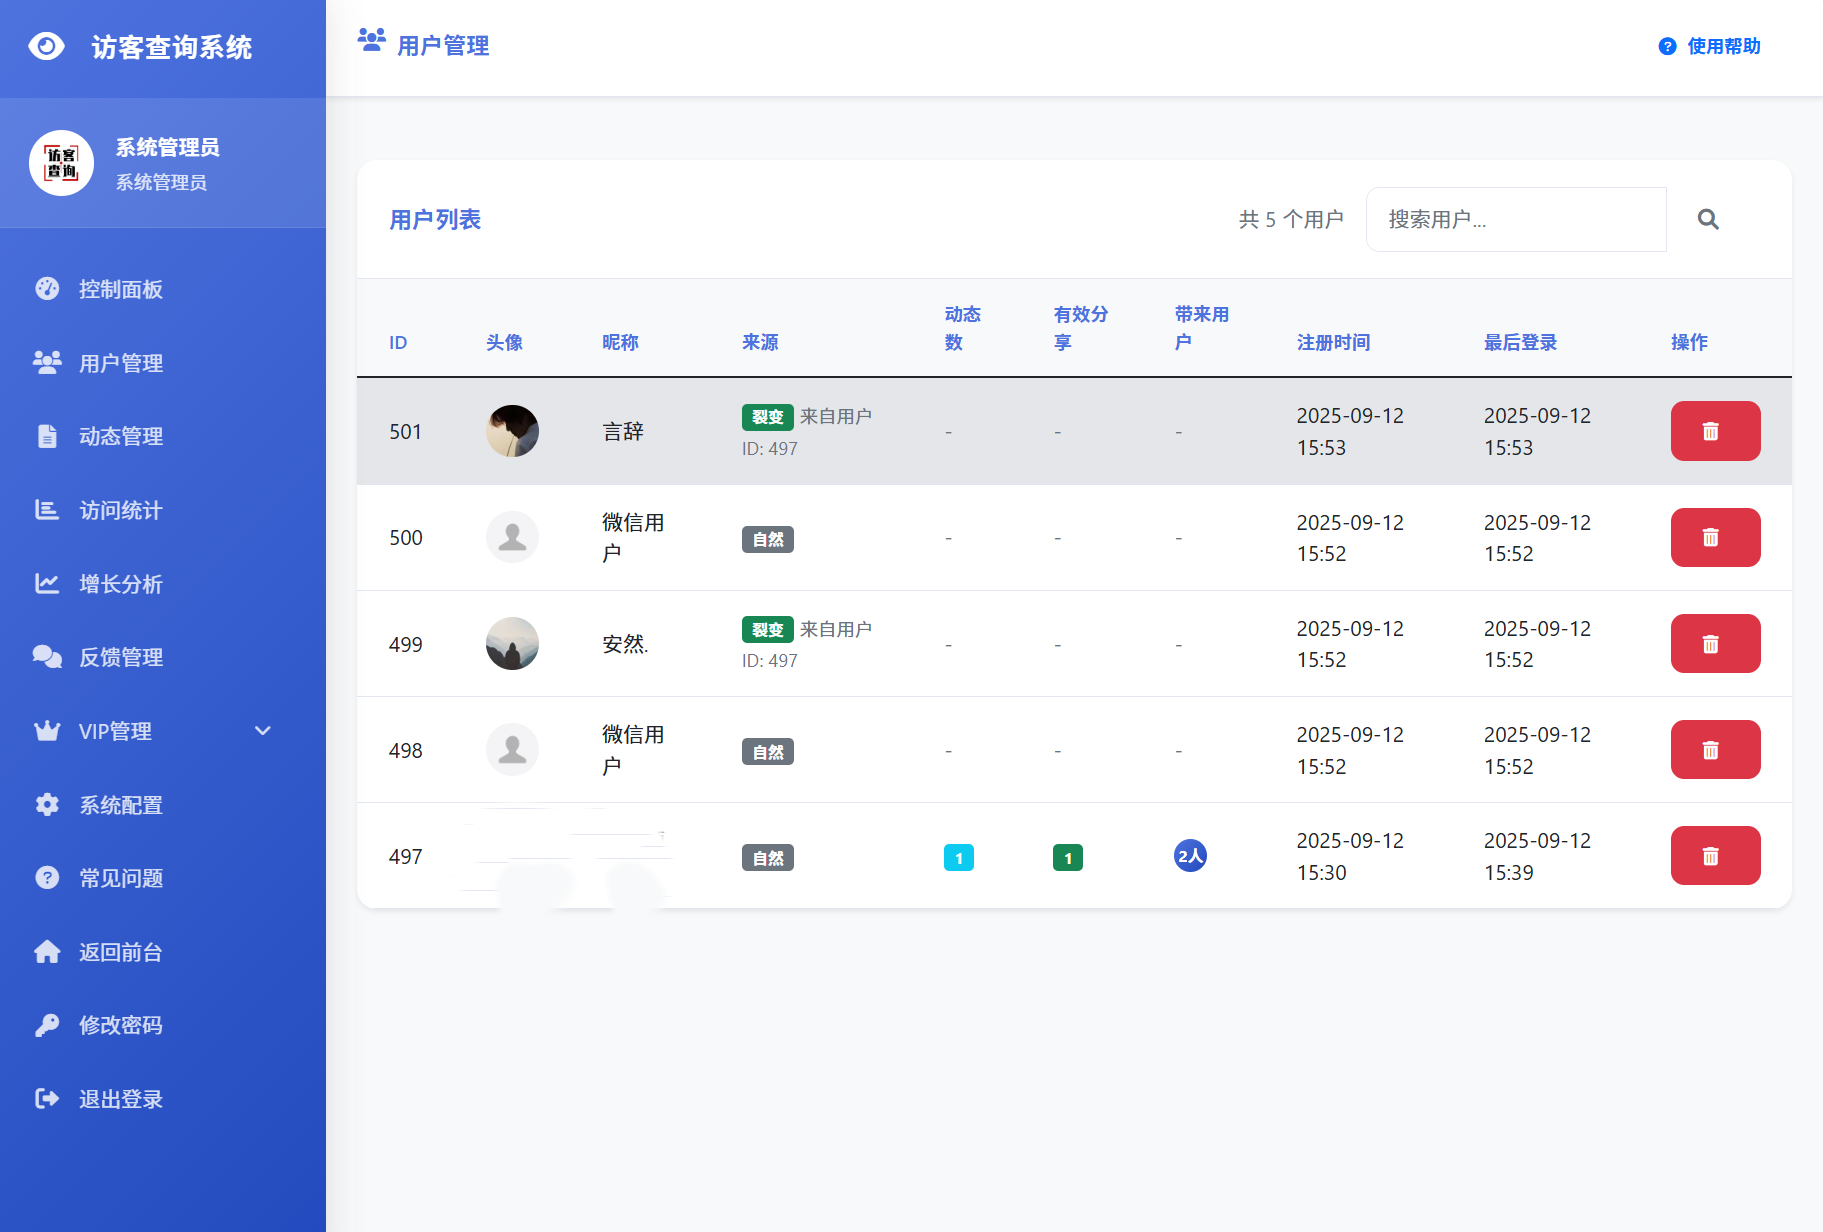This screenshot has width=1823, height=1232.
Task: Click the 反馈管理 chat bubbles icon
Action: pos(47,657)
